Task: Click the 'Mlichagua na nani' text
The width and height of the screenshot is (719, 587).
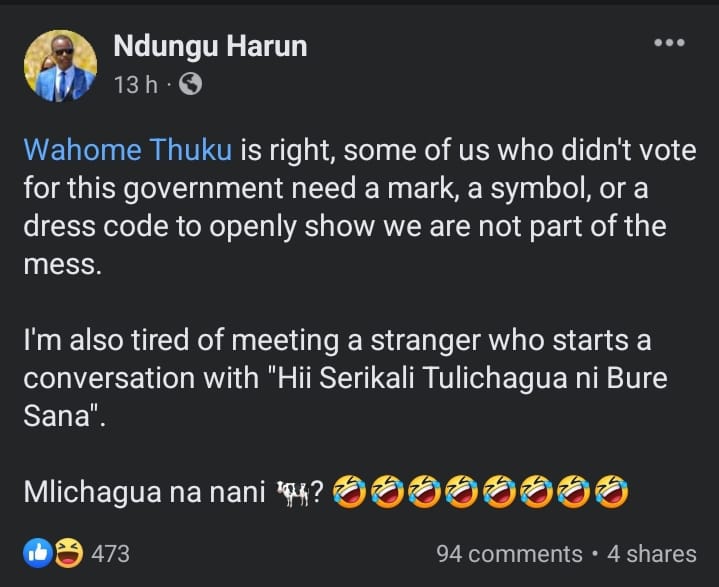Action: point(147,492)
